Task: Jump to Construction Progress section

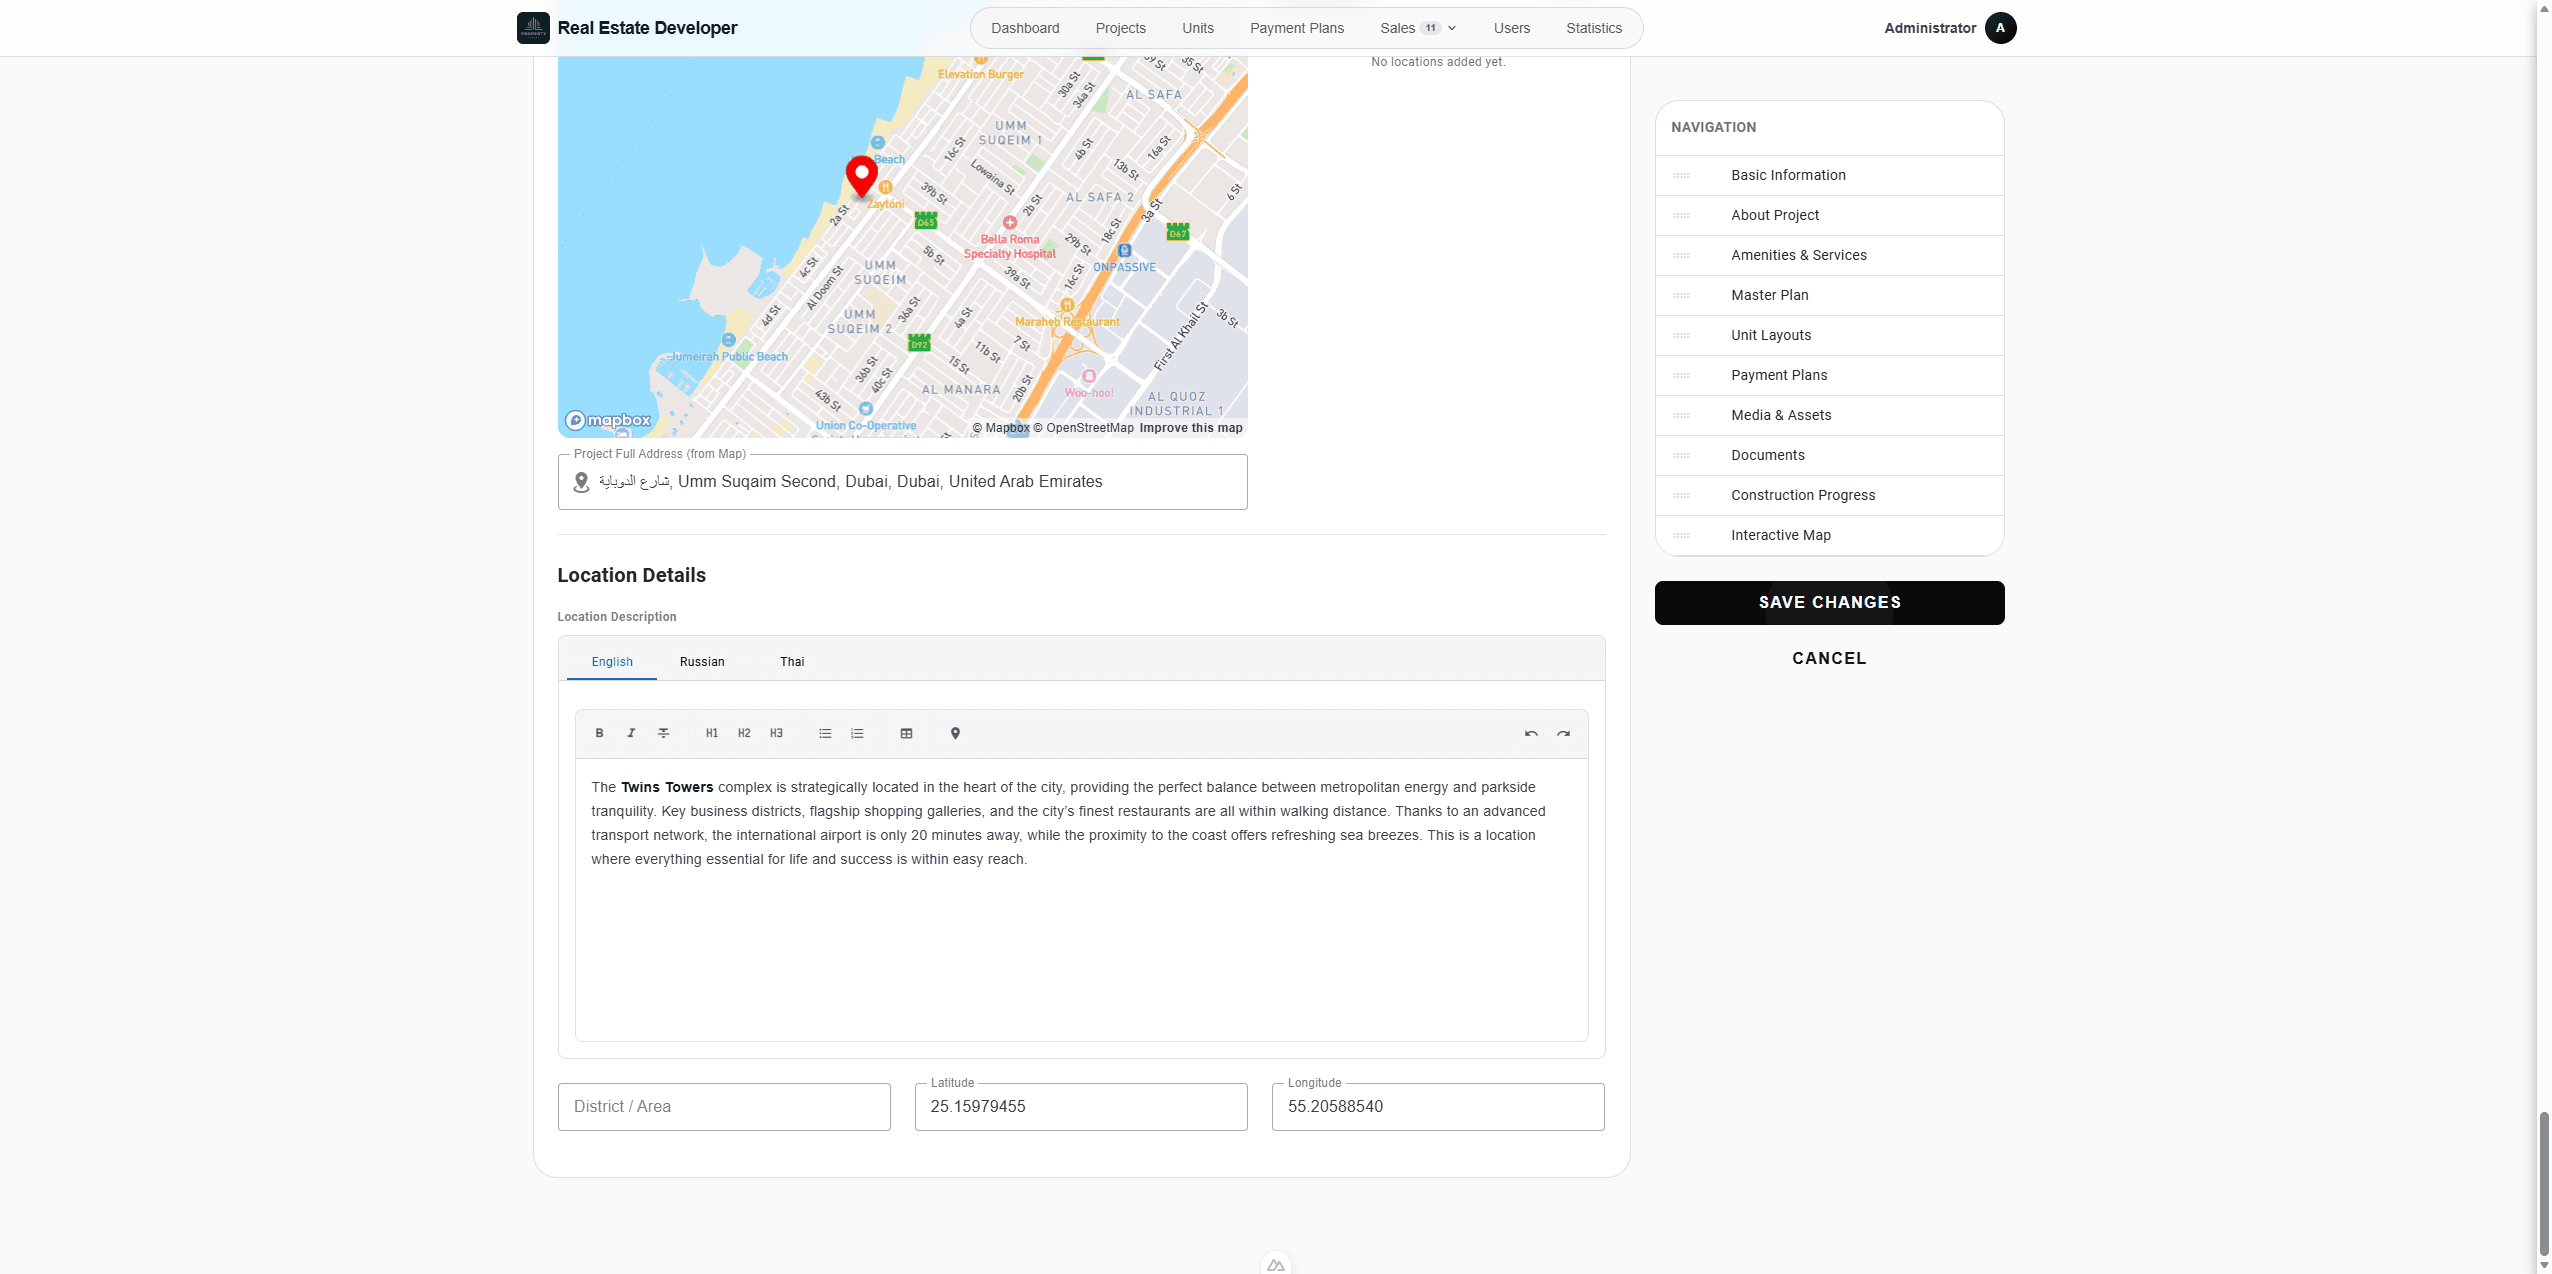Action: click(1829, 495)
